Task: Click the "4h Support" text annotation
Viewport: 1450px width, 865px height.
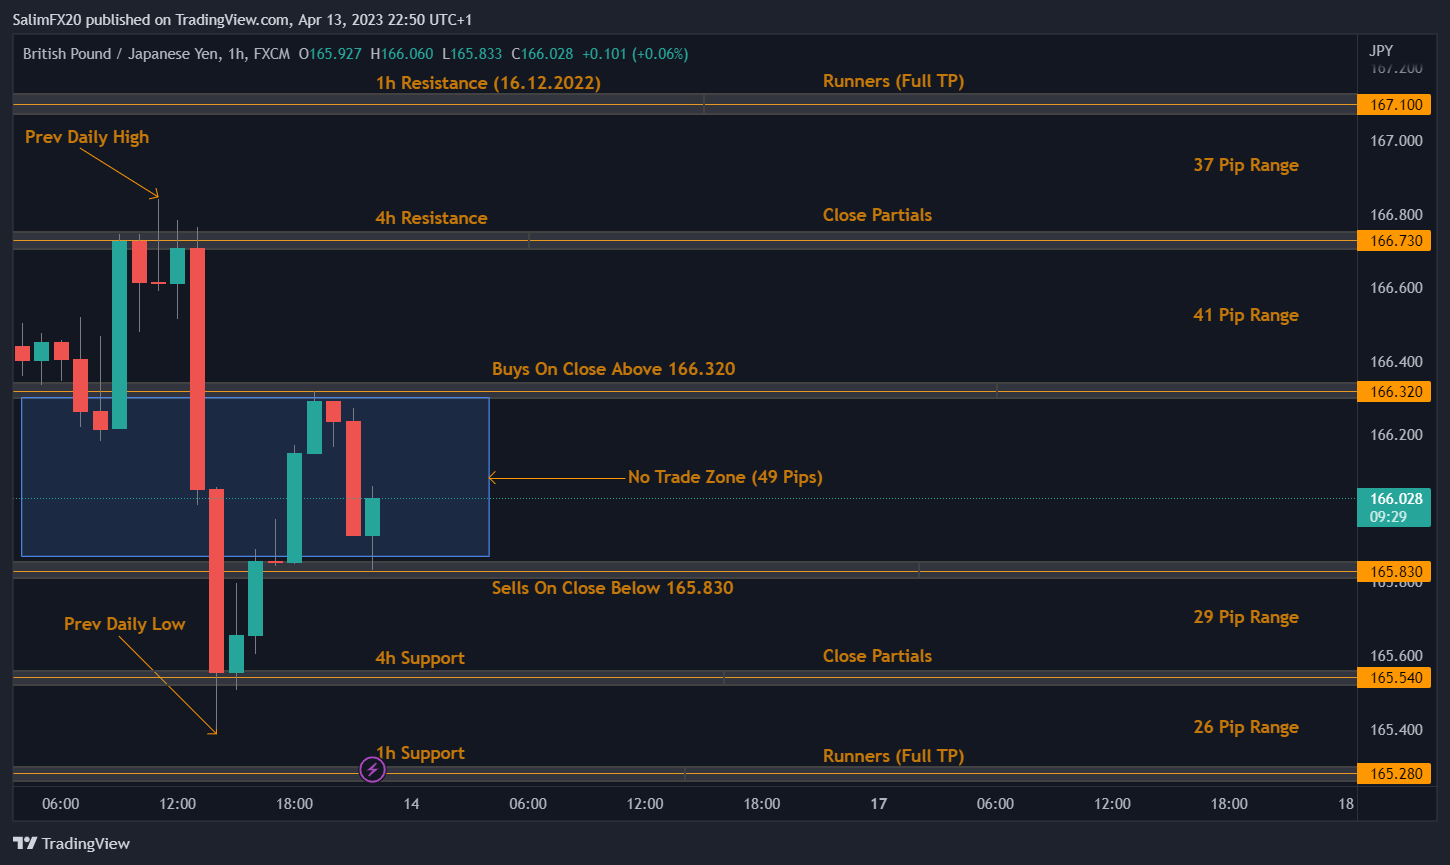Action: tap(419, 658)
